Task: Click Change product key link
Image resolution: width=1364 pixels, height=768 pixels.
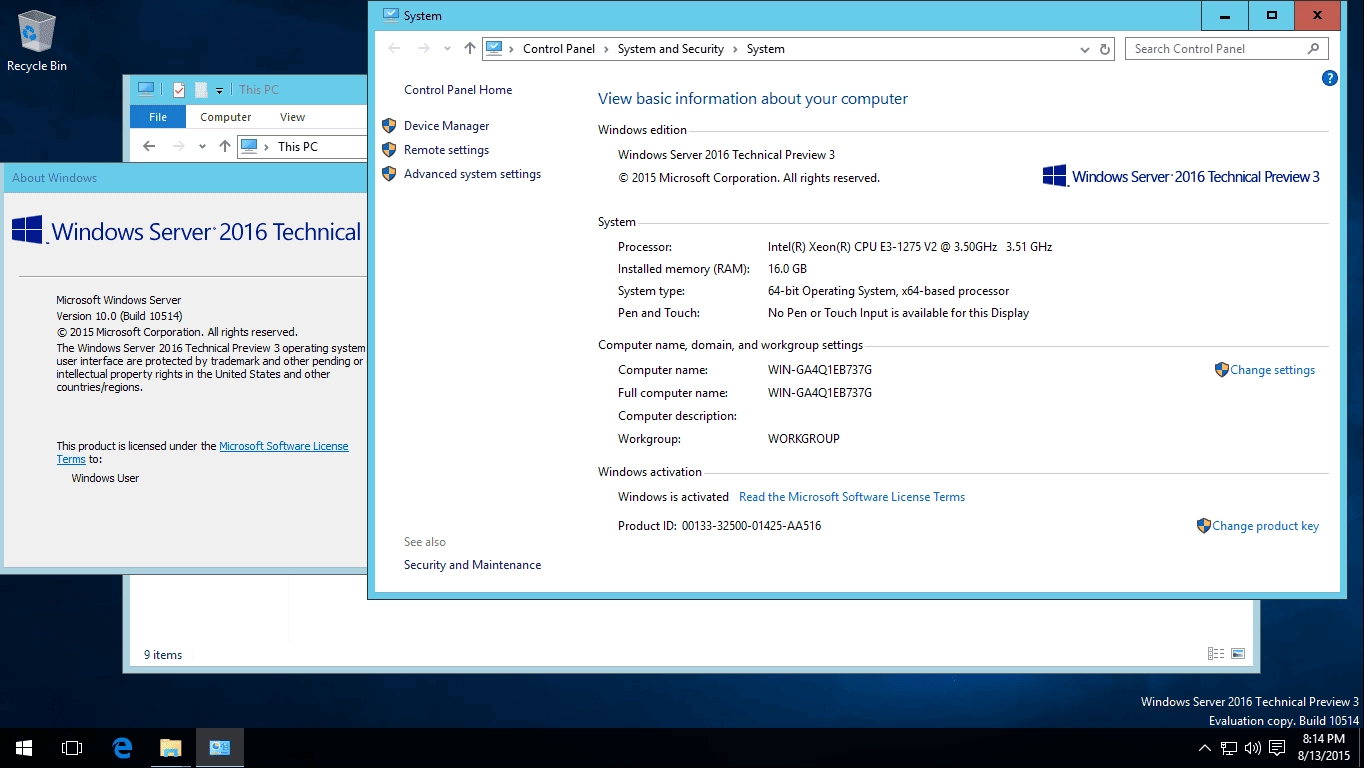Action: pos(1265,526)
